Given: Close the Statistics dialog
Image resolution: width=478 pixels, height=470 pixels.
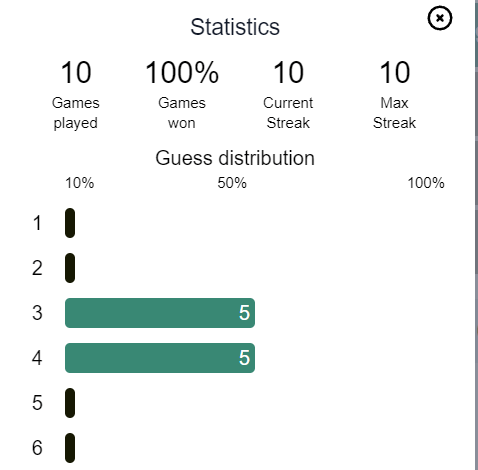Looking at the screenshot, I should click(440, 18).
